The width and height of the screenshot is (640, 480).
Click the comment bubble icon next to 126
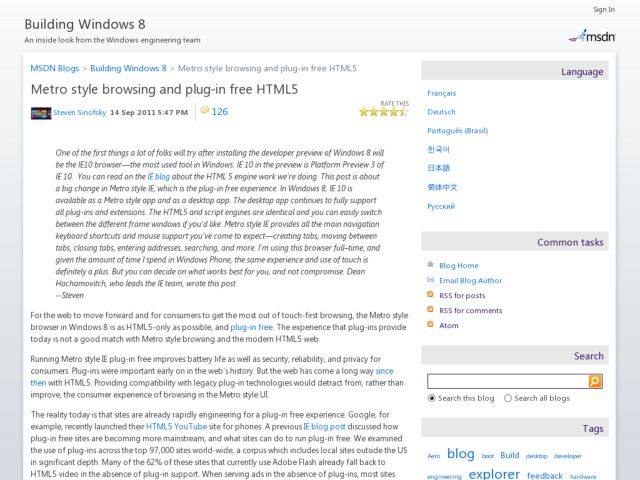coord(204,111)
